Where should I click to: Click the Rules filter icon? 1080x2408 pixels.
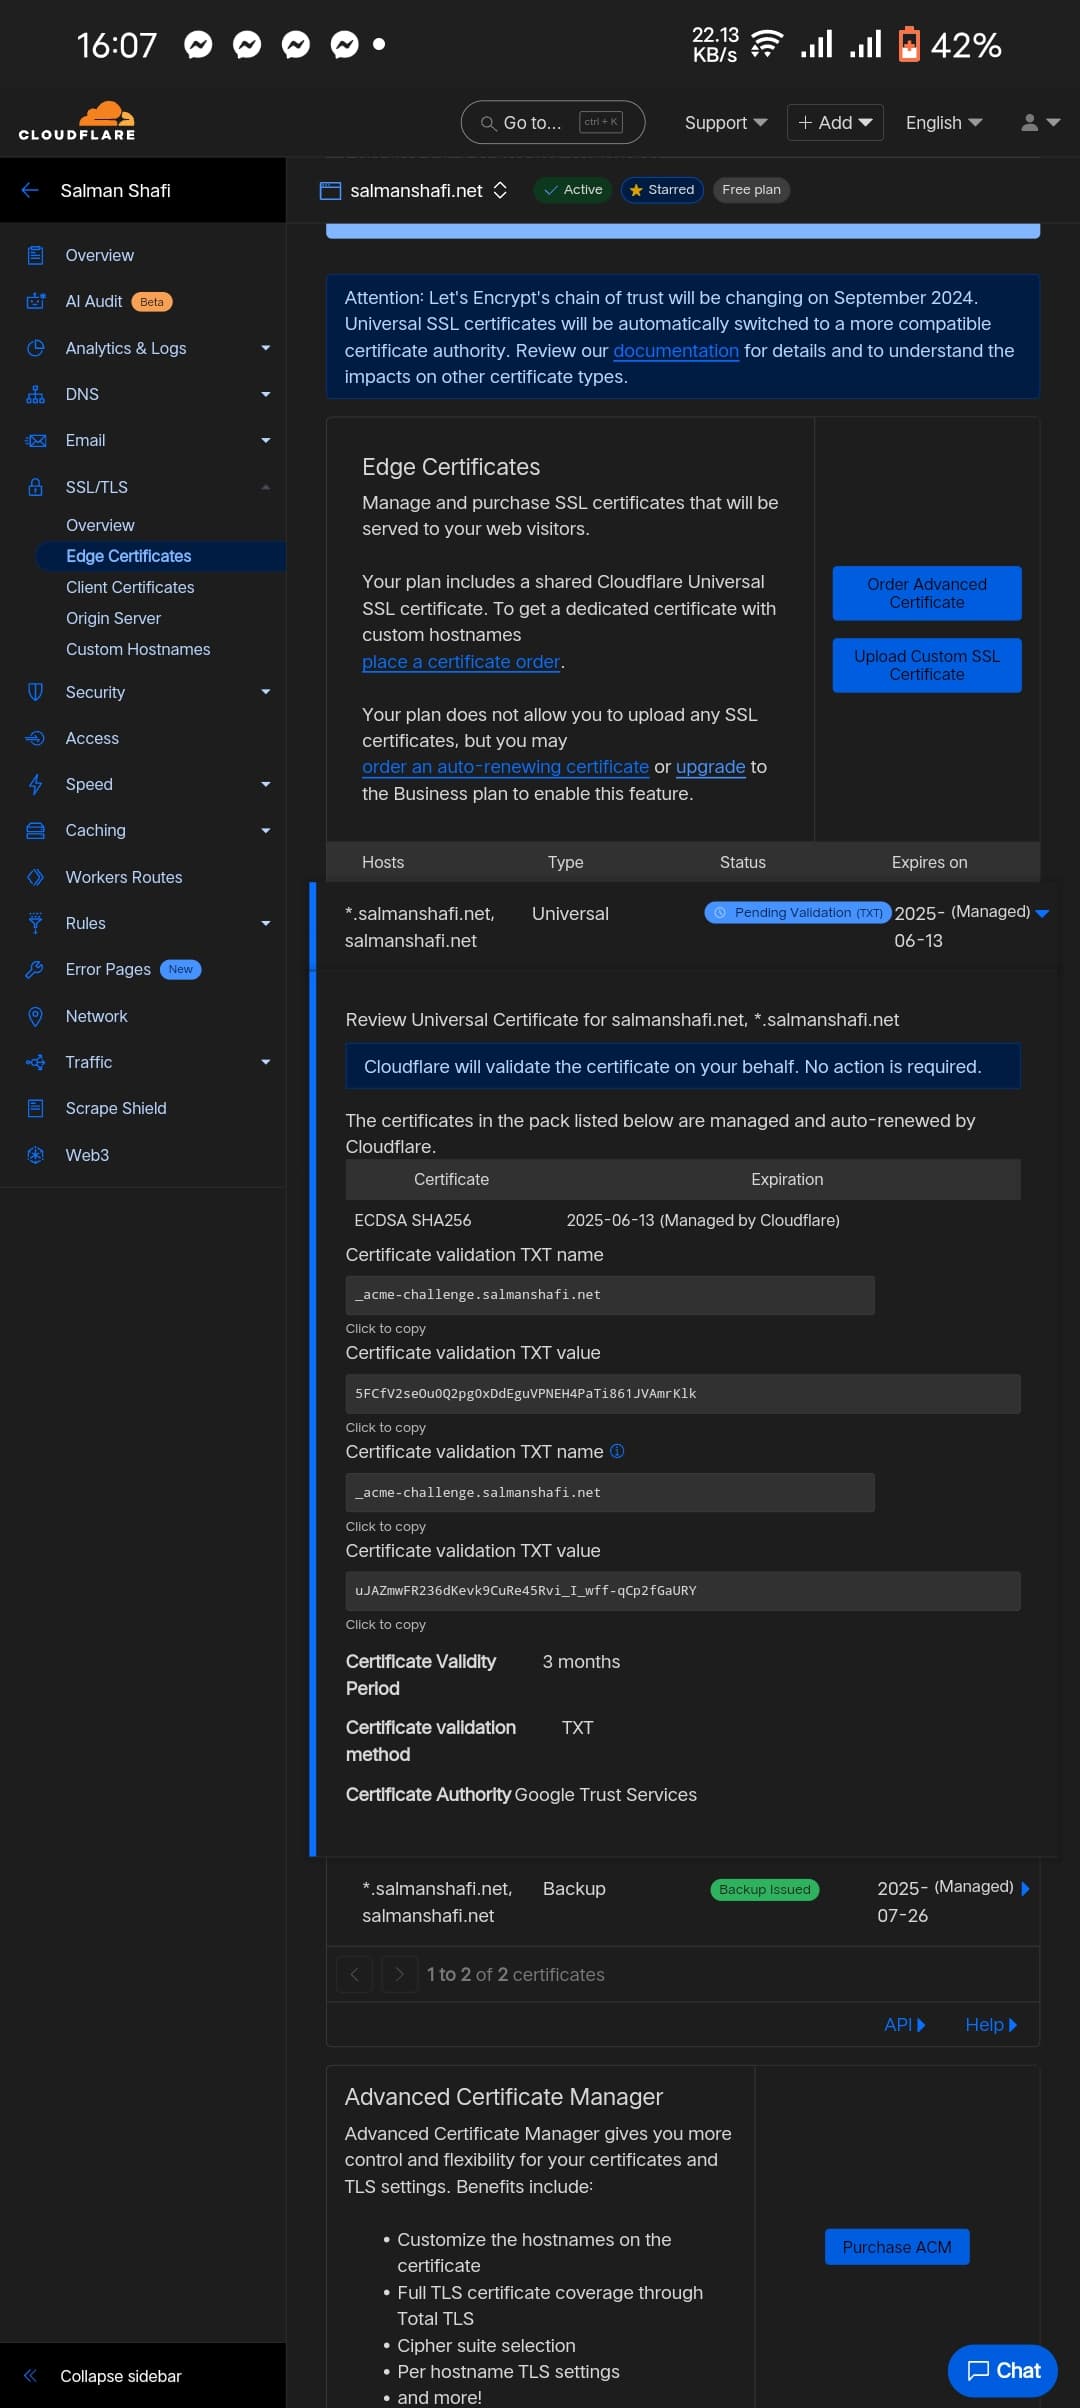click(x=35, y=923)
